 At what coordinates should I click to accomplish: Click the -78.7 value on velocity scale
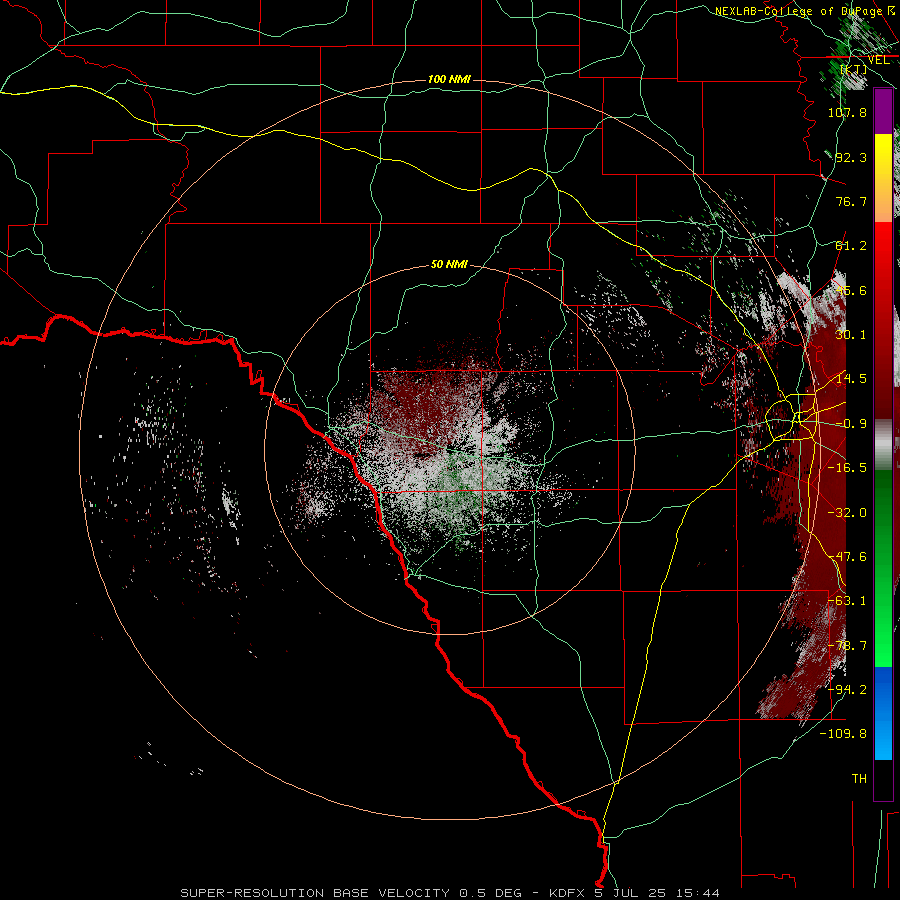(847, 646)
